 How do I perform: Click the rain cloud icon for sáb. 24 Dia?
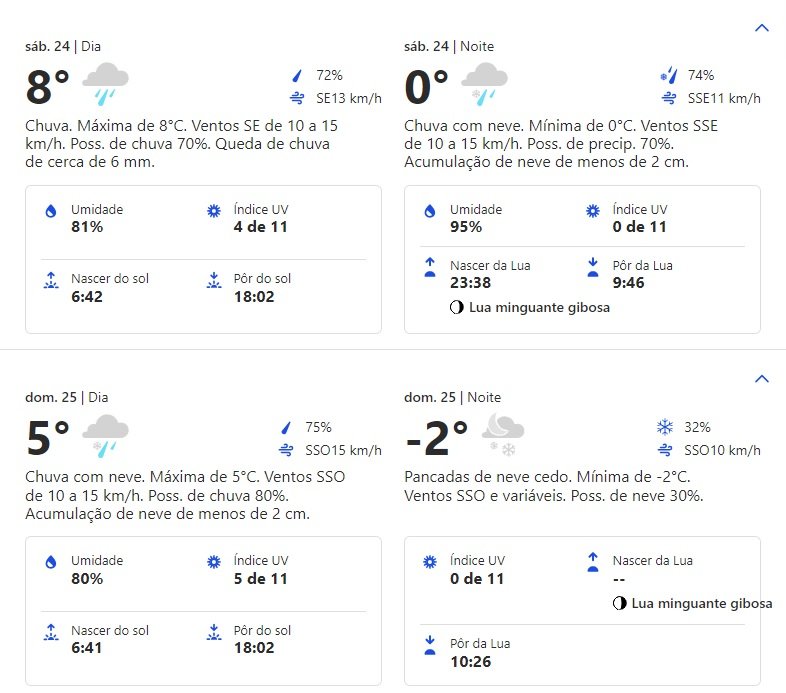pyautogui.click(x=105, y=84)
